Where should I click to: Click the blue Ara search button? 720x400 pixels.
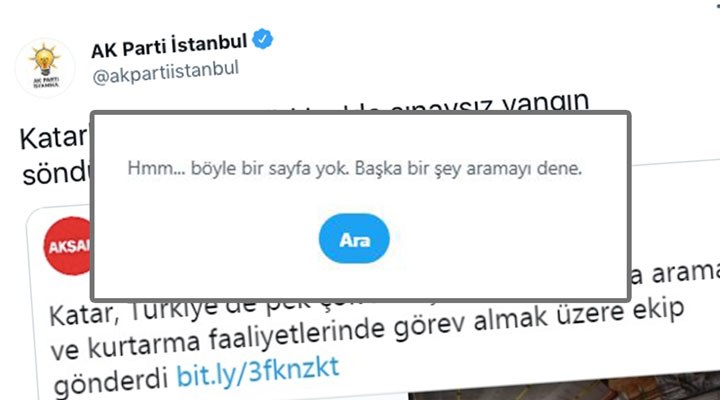(354, 238)
